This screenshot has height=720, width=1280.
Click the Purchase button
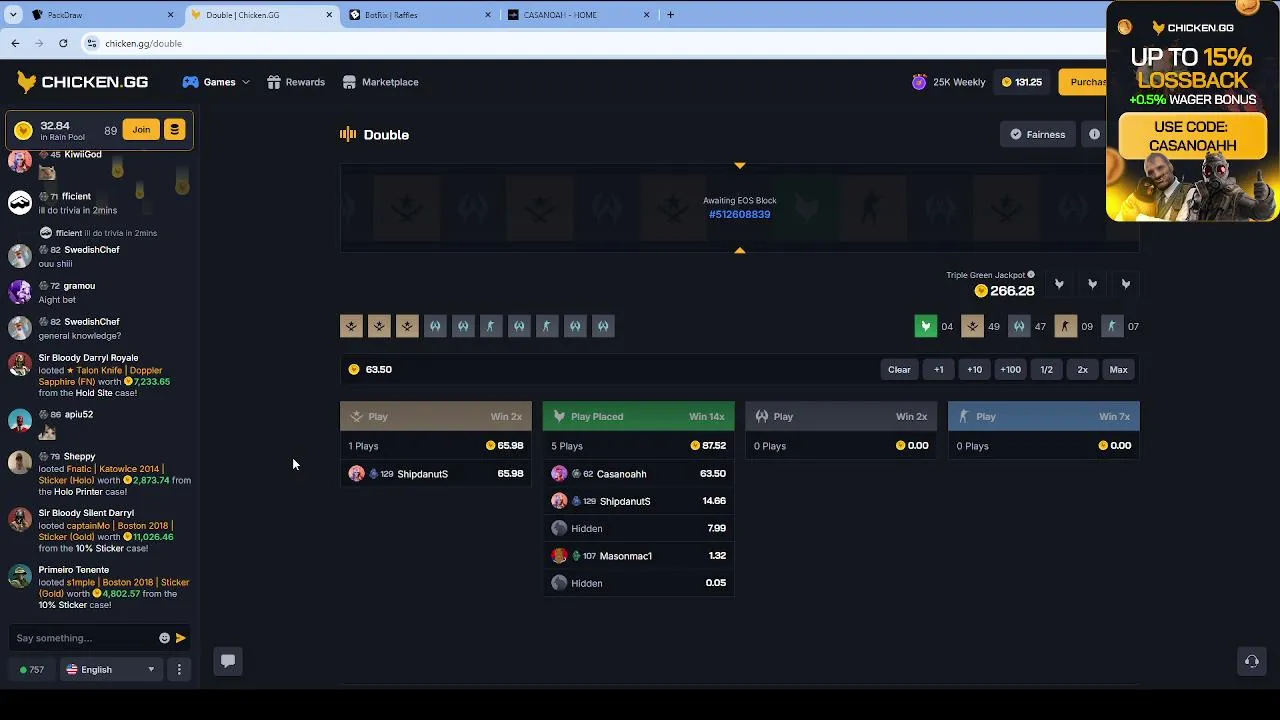click(1084, 82)
